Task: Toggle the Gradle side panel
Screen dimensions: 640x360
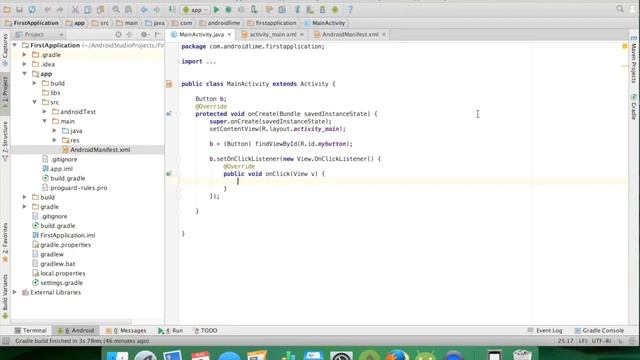Action: click(x=634, y=107)
